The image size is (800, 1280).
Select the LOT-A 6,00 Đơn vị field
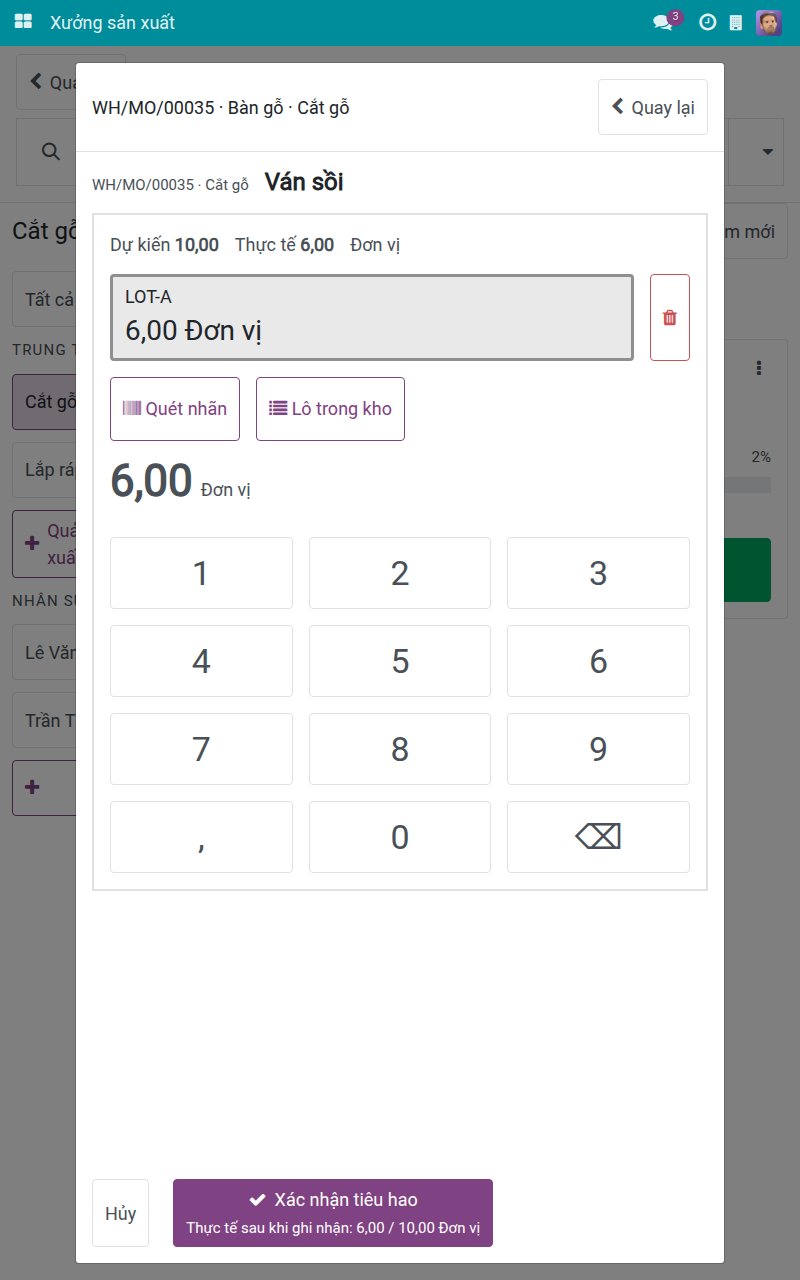[x=372, y=317]
